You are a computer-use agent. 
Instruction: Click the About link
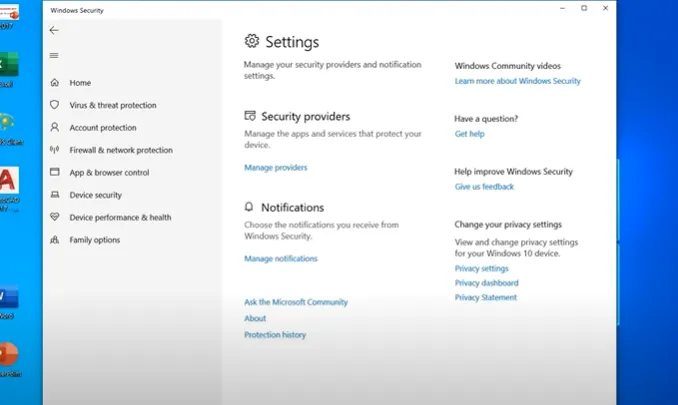click(x=255, y=319)
